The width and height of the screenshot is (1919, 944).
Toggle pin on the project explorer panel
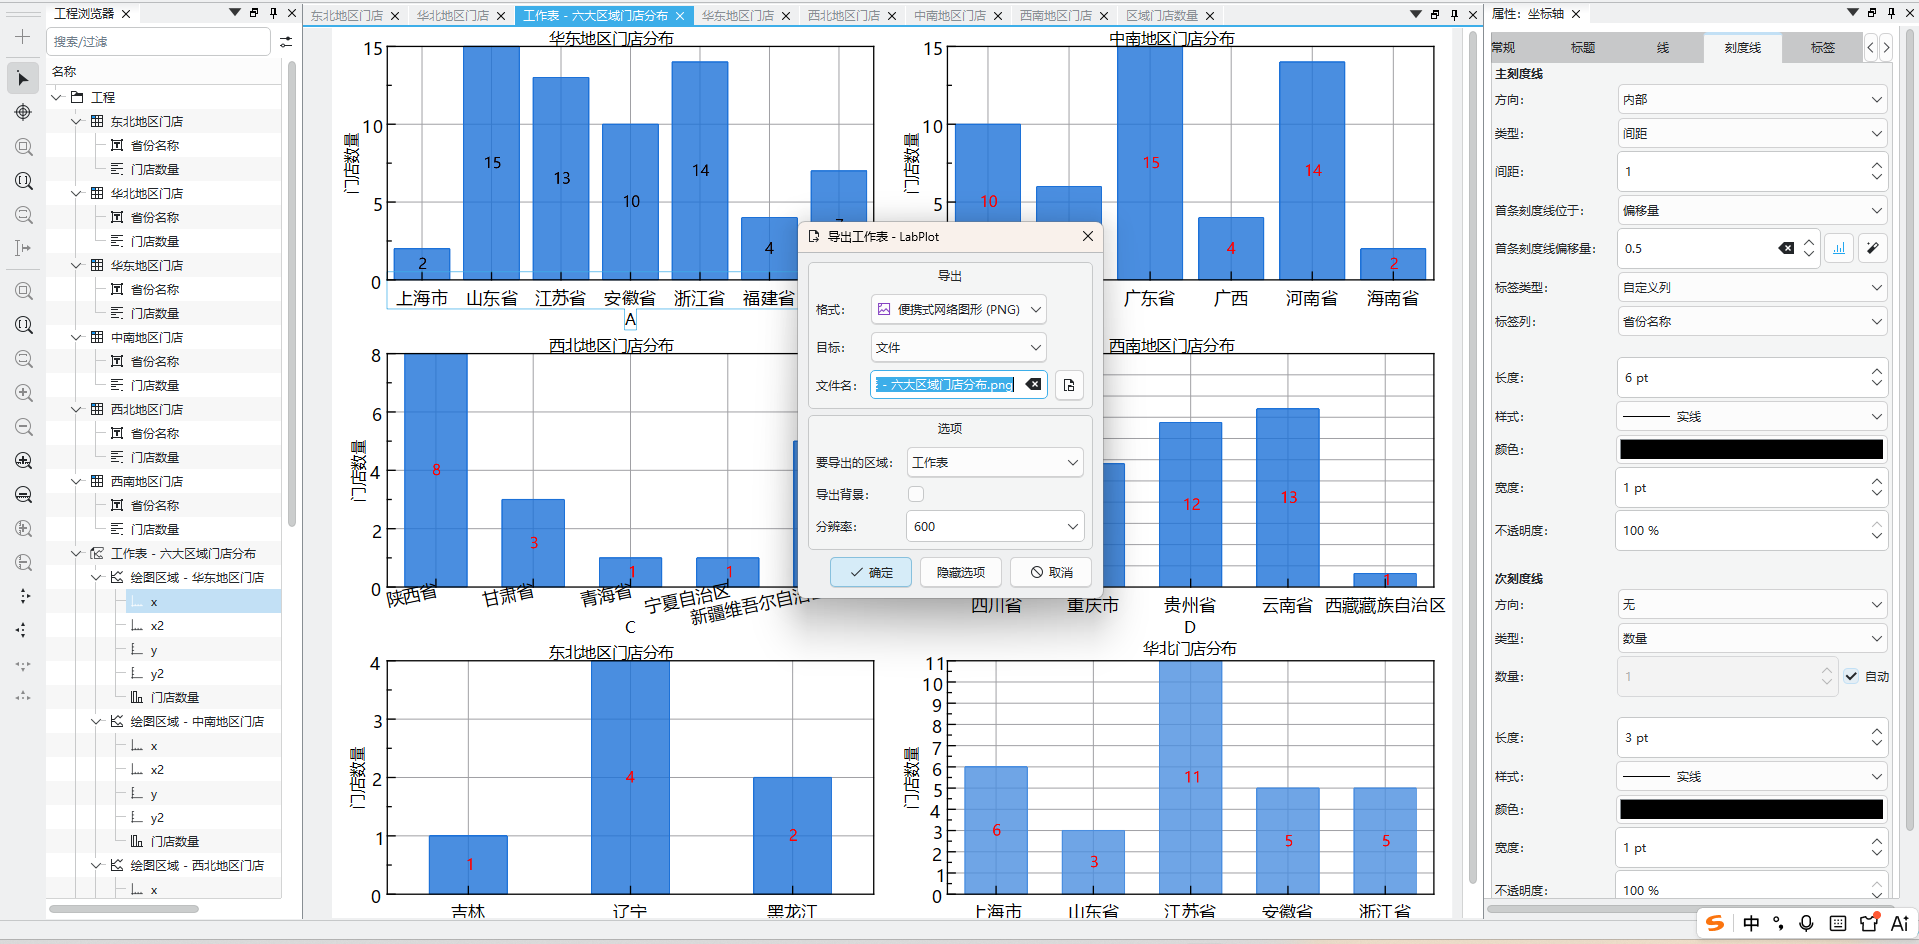pos(273,13)
